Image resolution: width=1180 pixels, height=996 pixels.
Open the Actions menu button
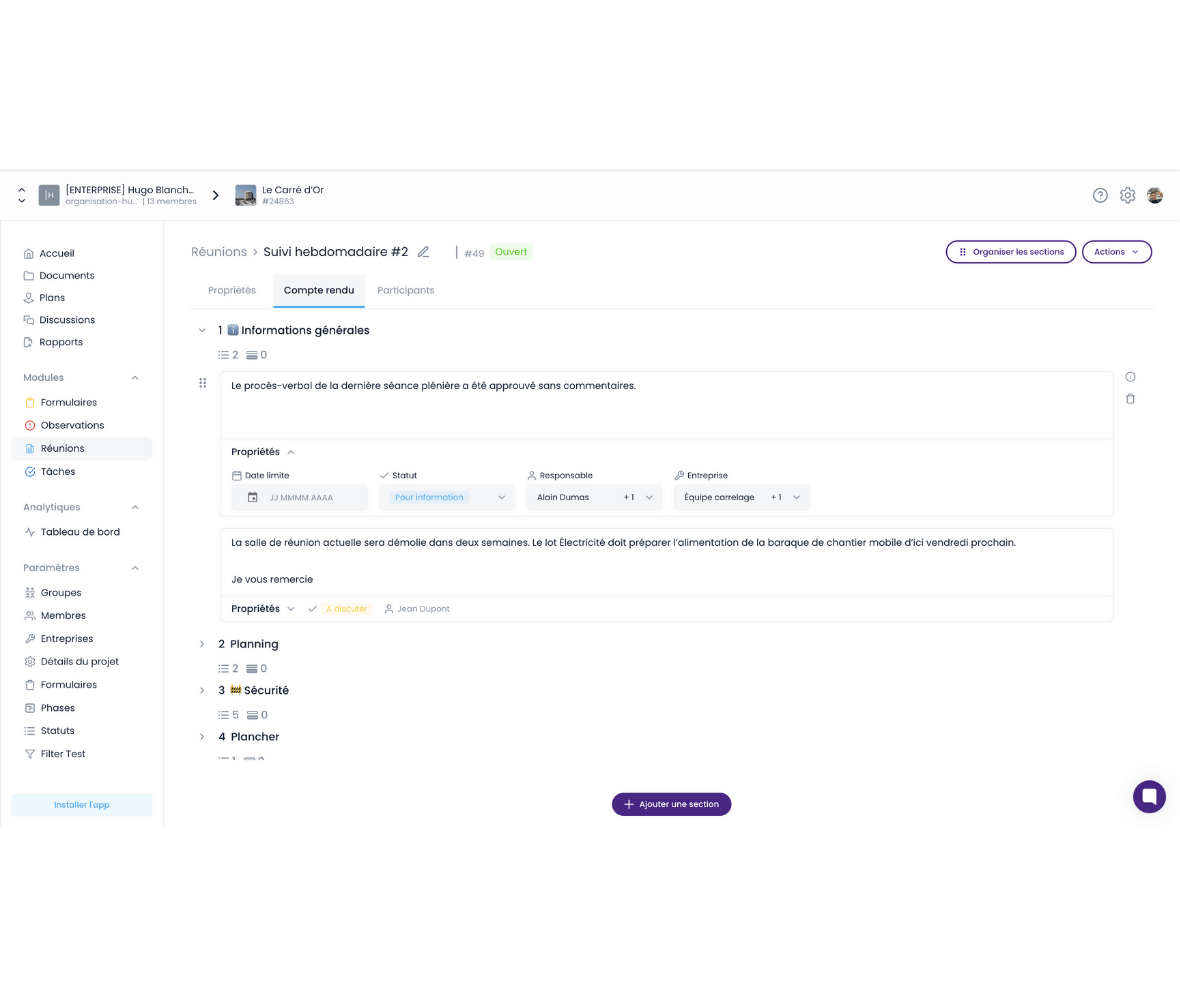point(1117,252)
